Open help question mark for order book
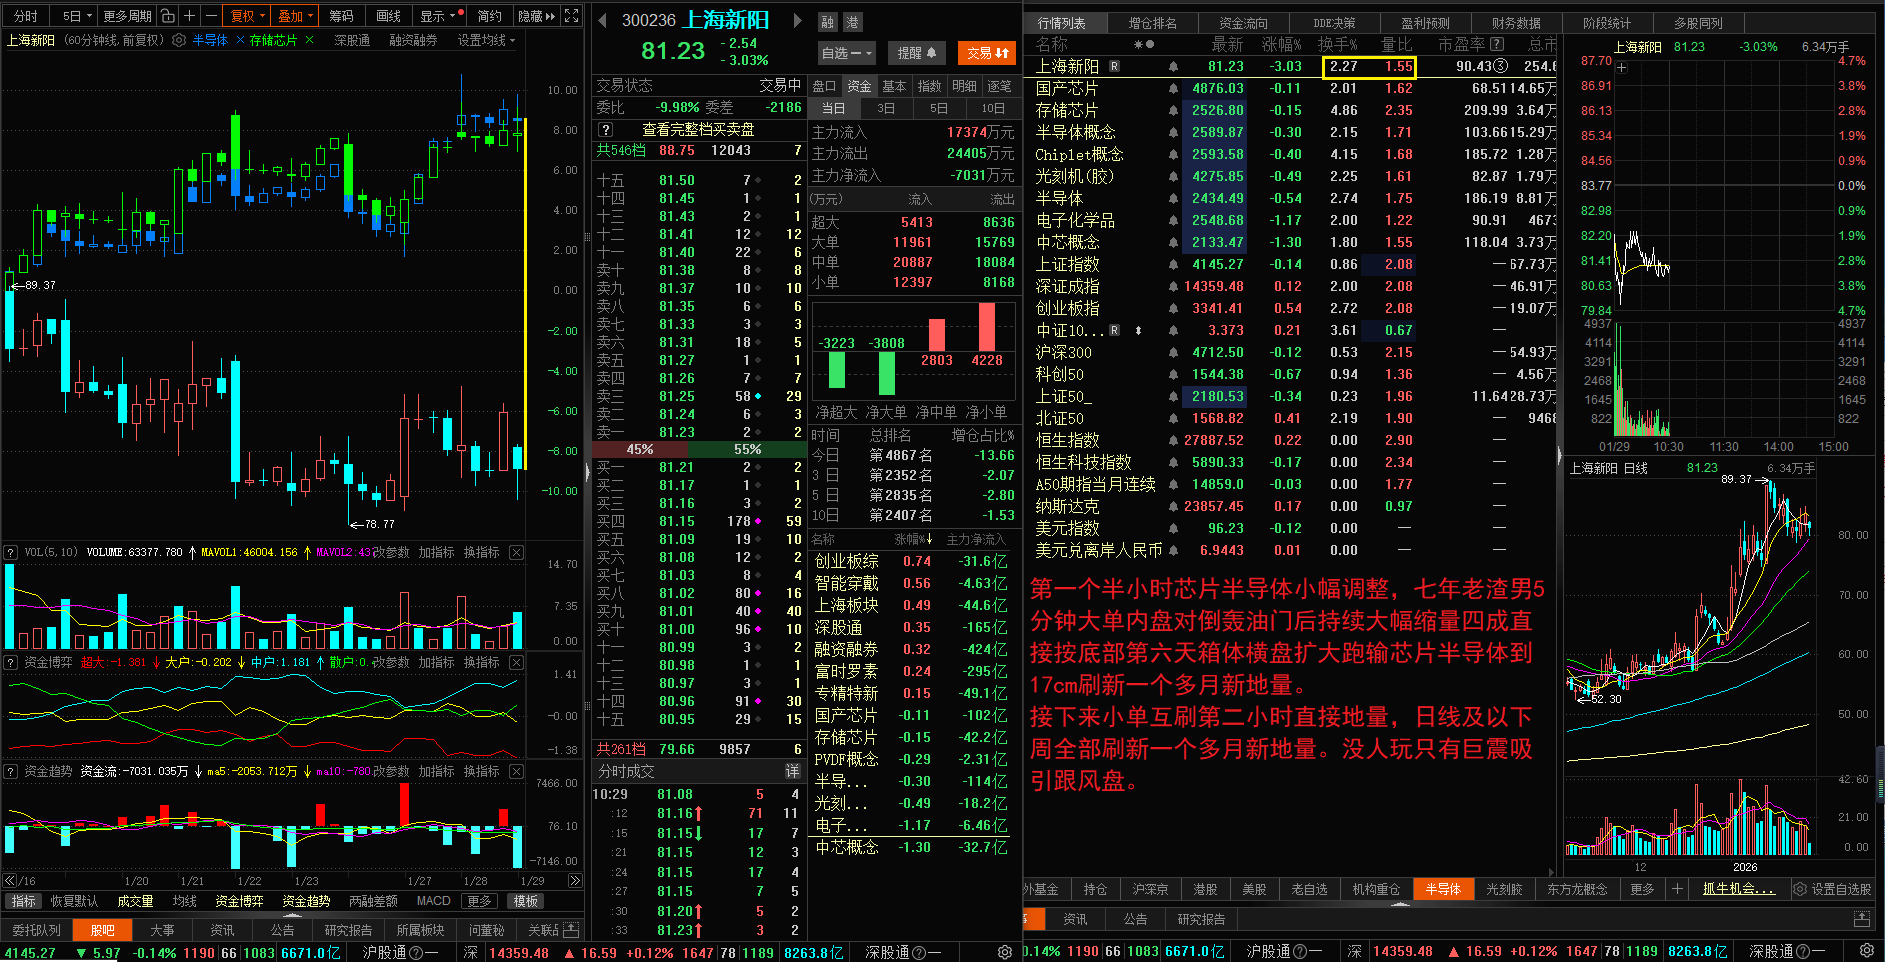 (605, 129)
